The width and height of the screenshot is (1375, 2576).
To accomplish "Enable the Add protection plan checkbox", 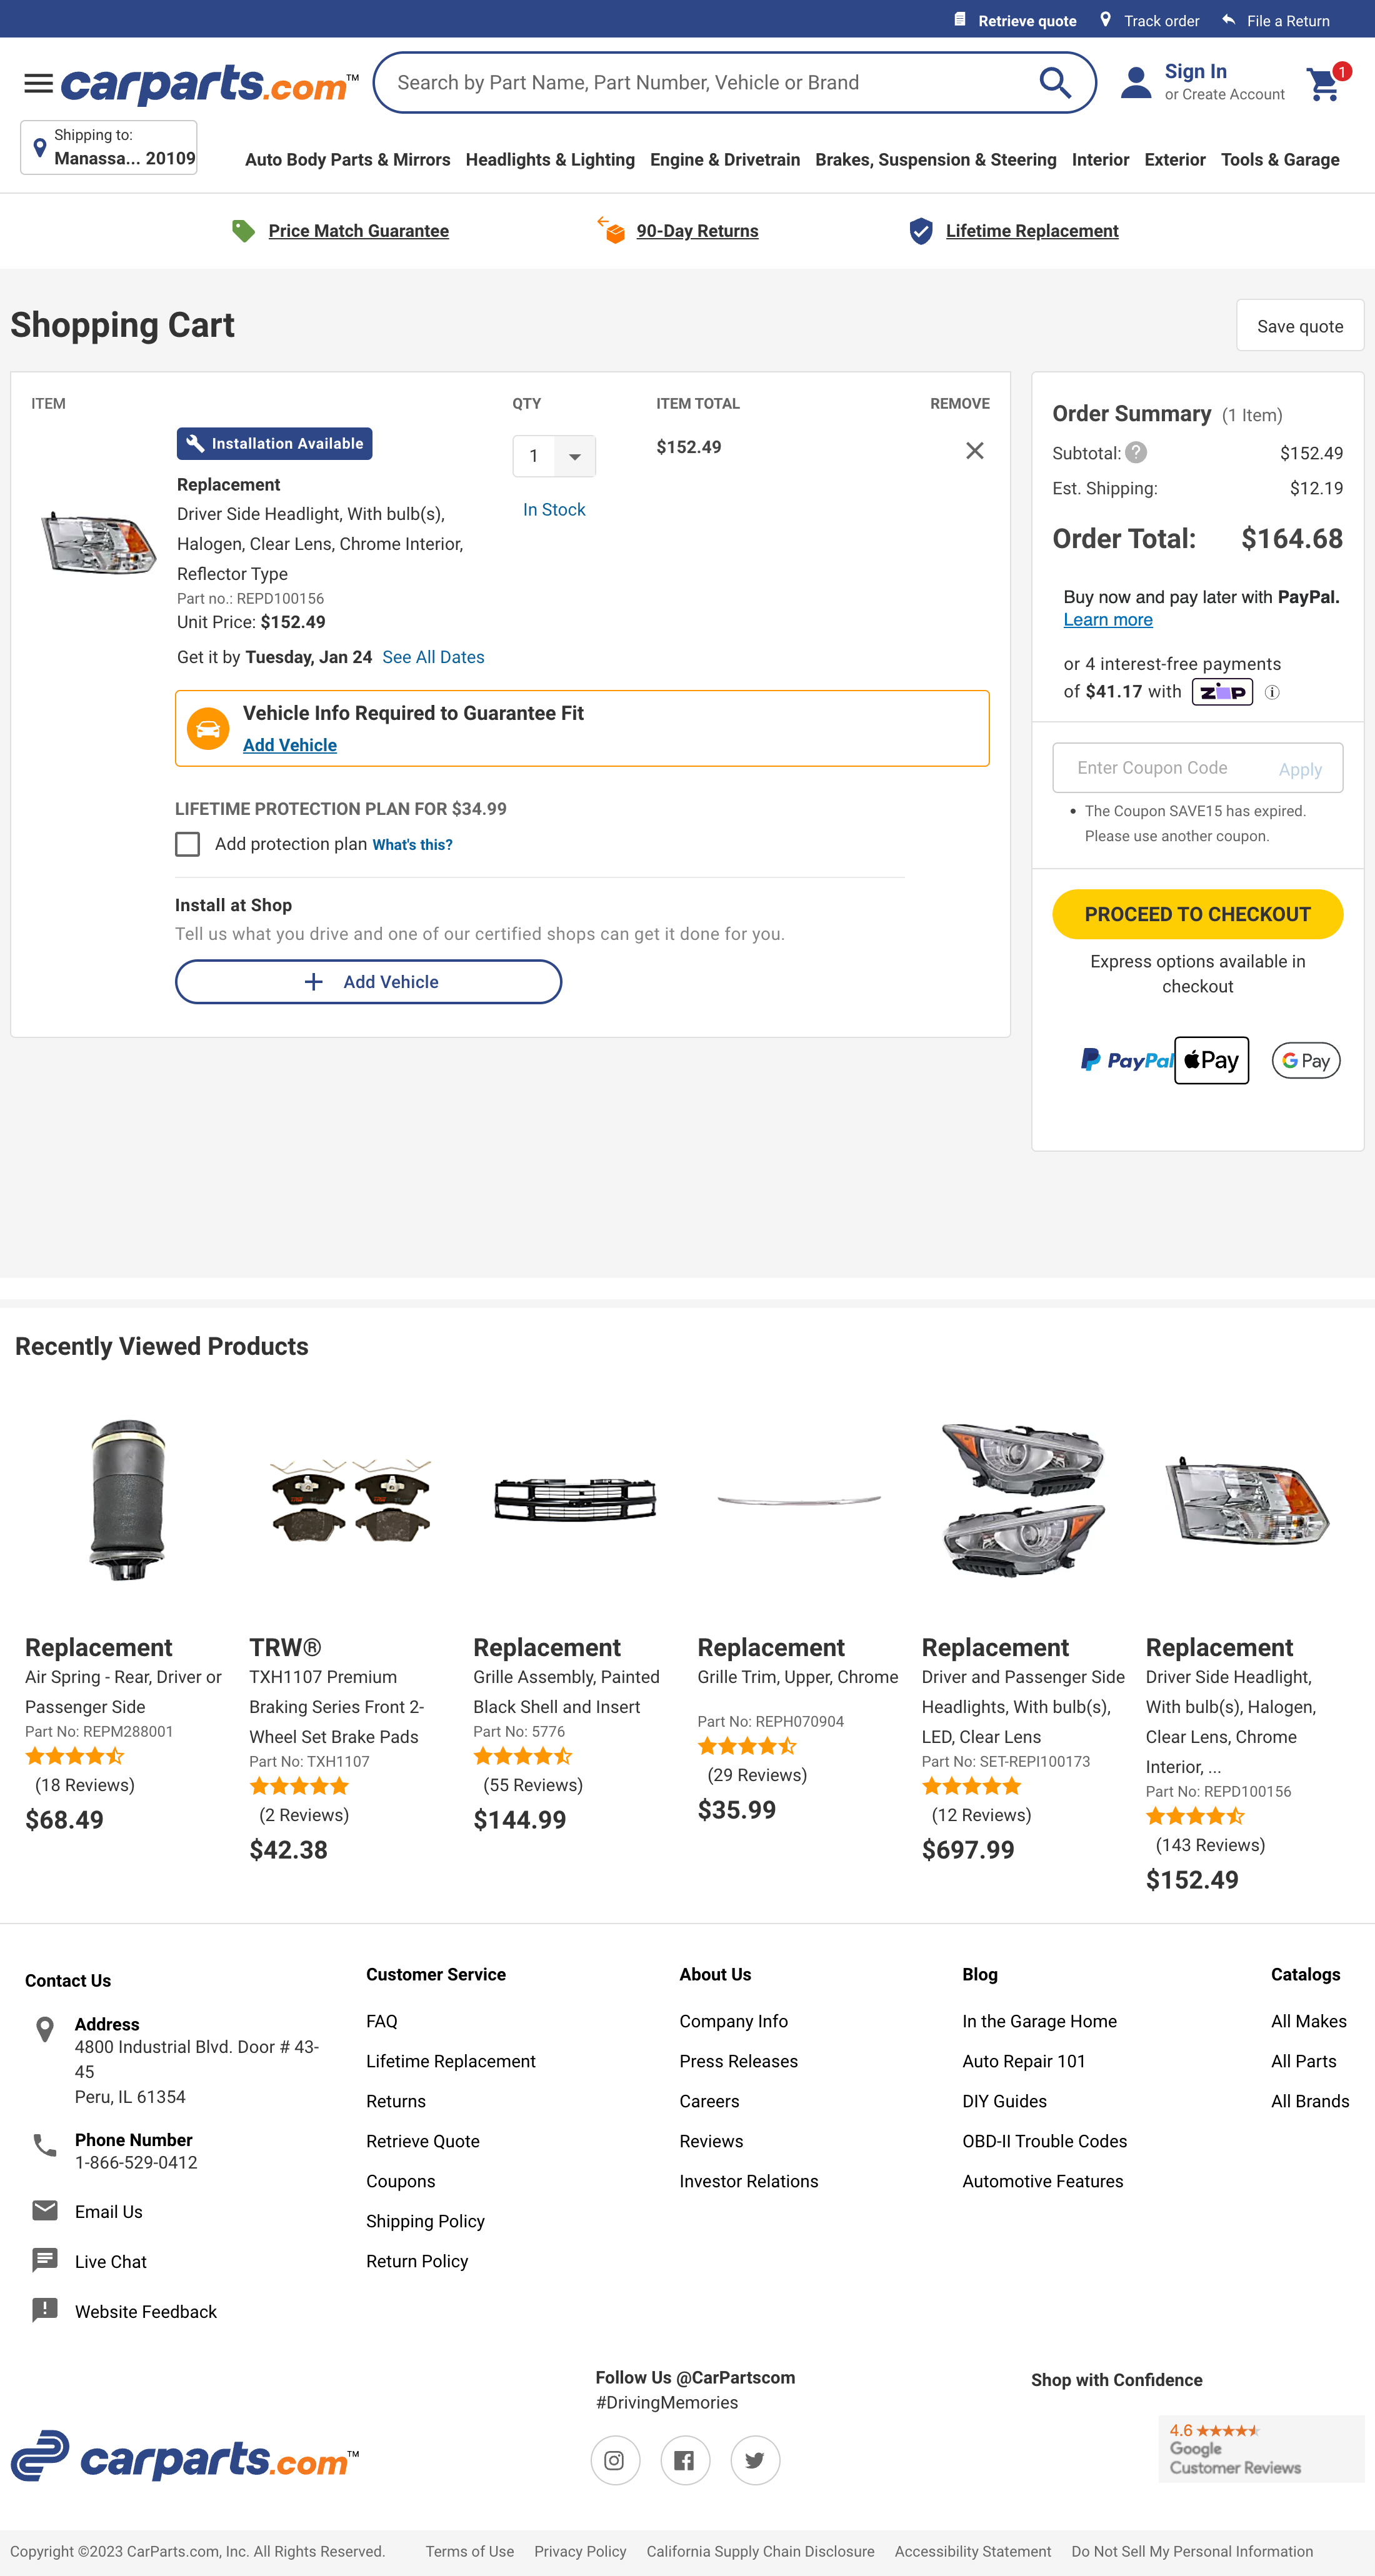I will pyautogui.click(x=187, y=844).
